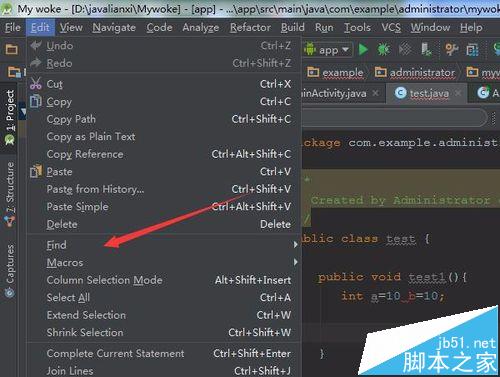This screenshot has width=500, height=377.
Task: Click the Redo arrow icon
Action: pyautogui.click(x=36, y=63)
